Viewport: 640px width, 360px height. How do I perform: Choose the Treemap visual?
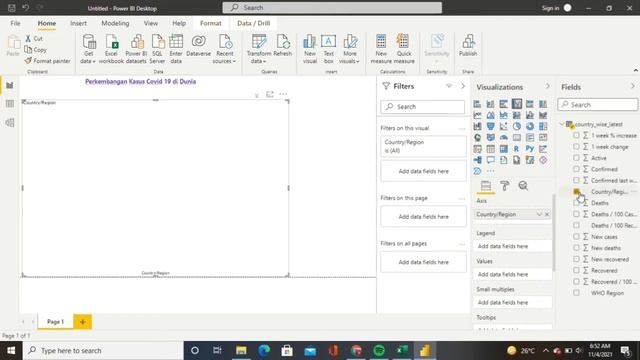pyautogui.click(x=543, y=127)
